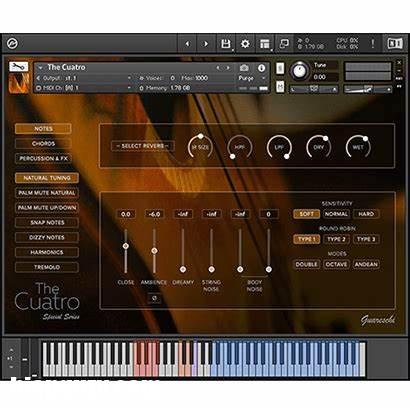Select the HARMONICS articulation button
Screen dimensions: 410x410
coord(47,252)
